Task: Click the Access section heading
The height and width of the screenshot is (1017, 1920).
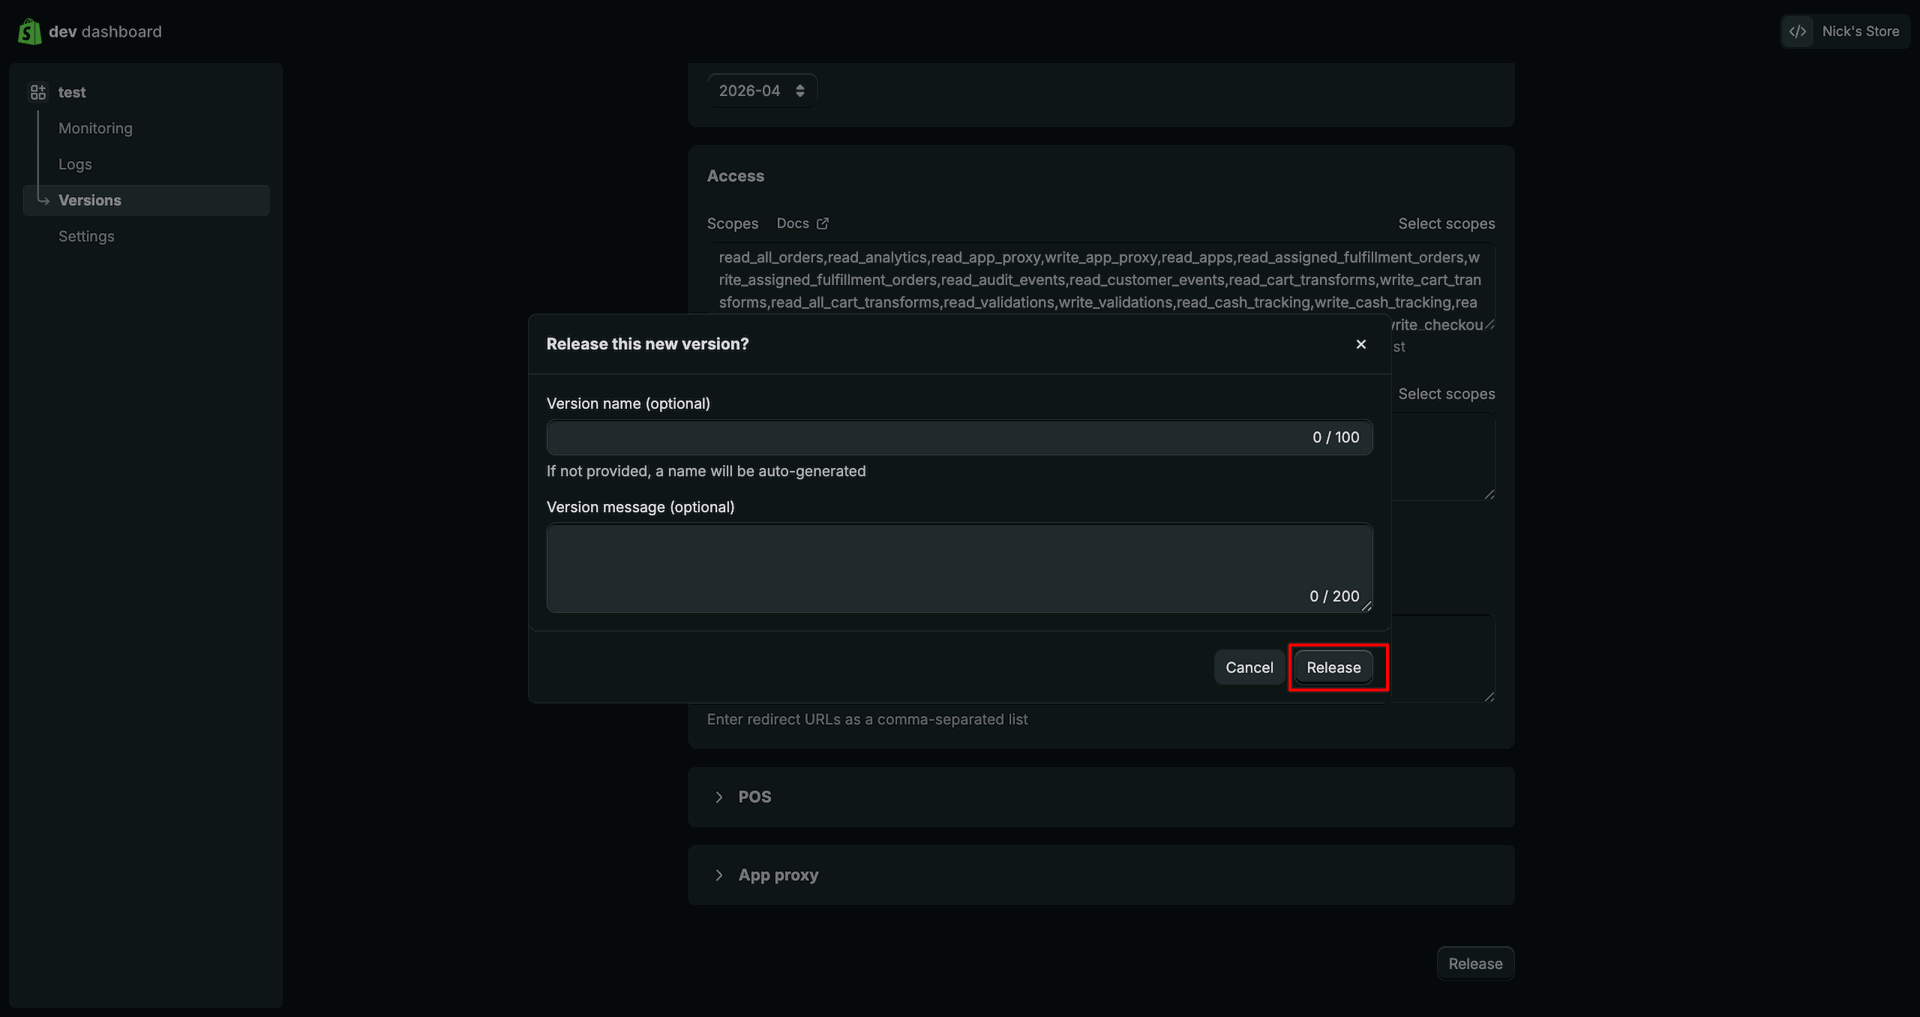Action: pos(735,176)
